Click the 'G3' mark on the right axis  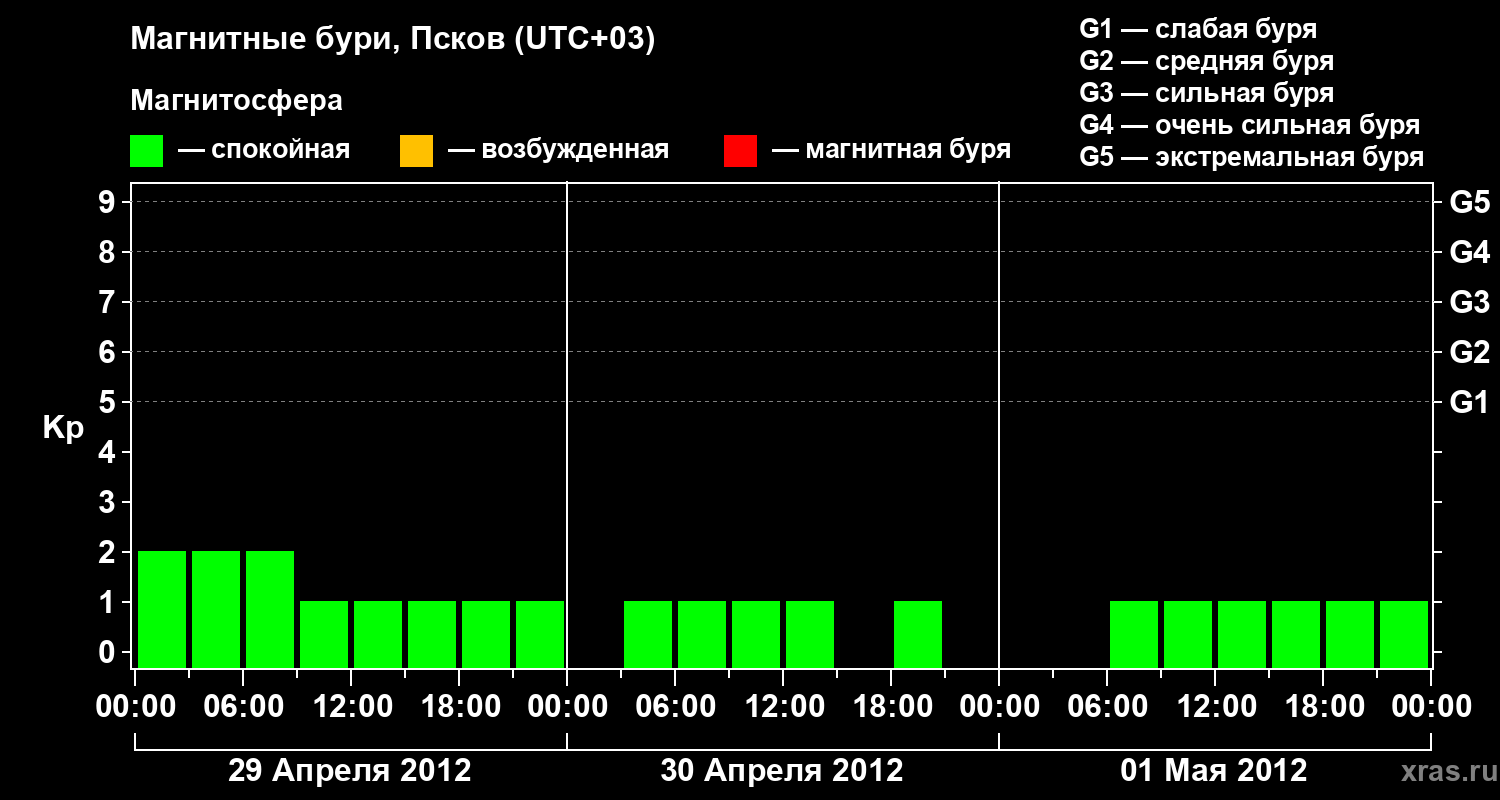[1470, 302]
